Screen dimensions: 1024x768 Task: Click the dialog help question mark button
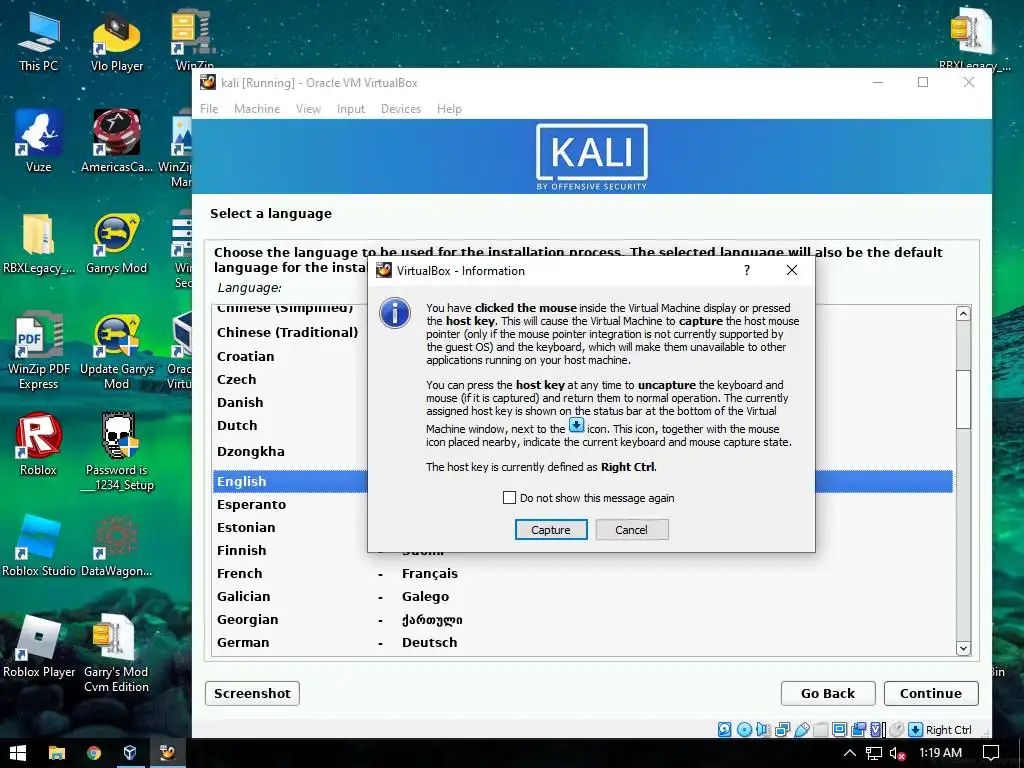(747, 270)
